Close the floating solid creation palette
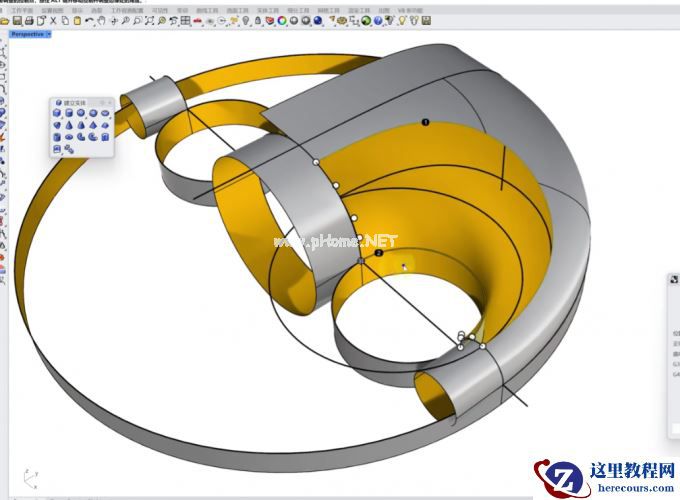Image resolution: width=680 pixels, height=500 pixels. 107,102
